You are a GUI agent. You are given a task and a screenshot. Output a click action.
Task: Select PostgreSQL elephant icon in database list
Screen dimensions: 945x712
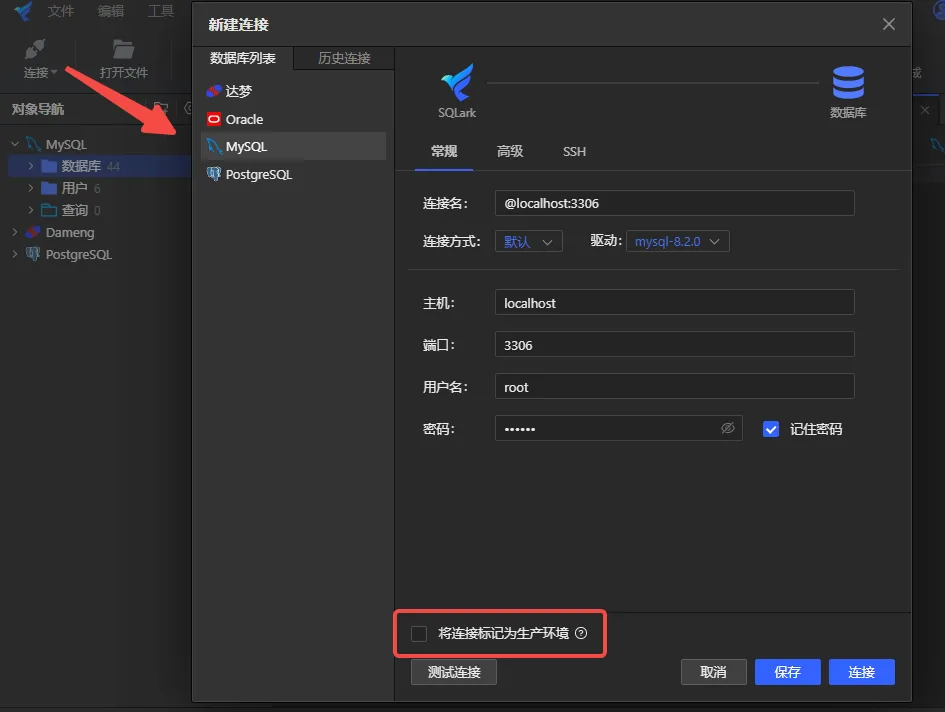[x=214, y=174]
